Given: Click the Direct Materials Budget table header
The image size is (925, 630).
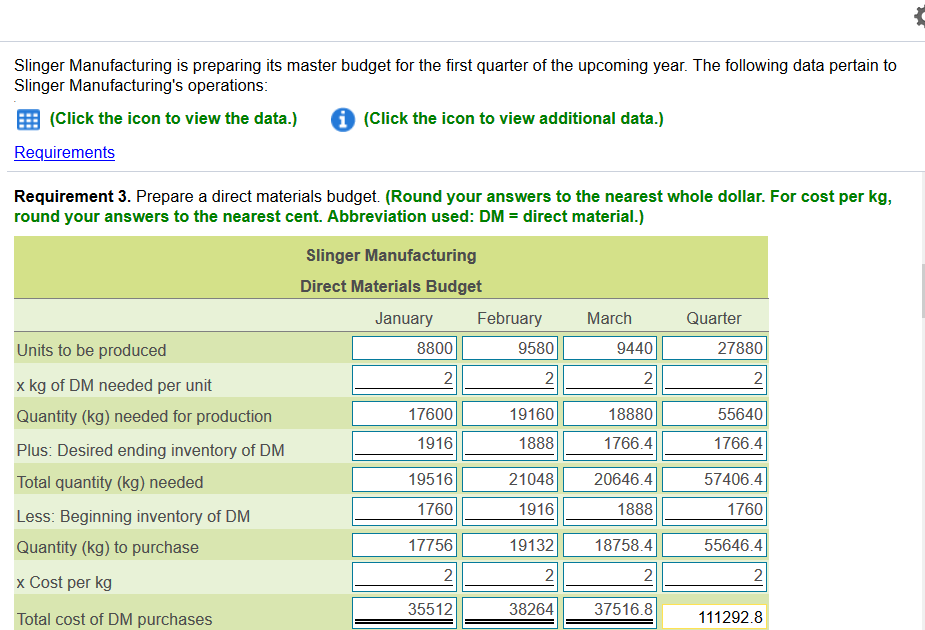Looking at the screenshot, I should 390,286.
